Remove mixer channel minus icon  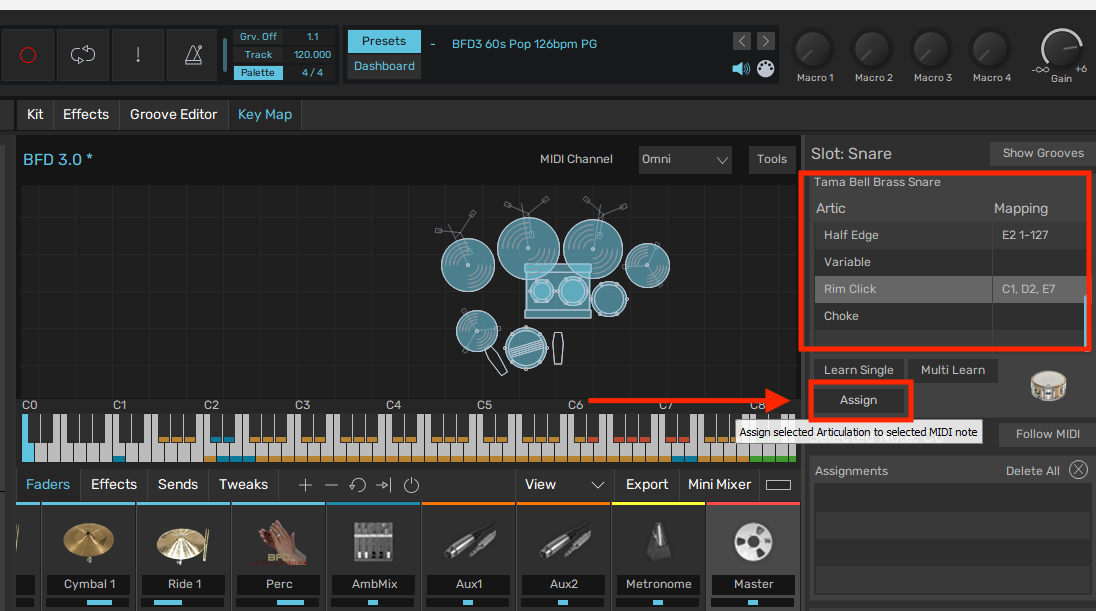331,484
